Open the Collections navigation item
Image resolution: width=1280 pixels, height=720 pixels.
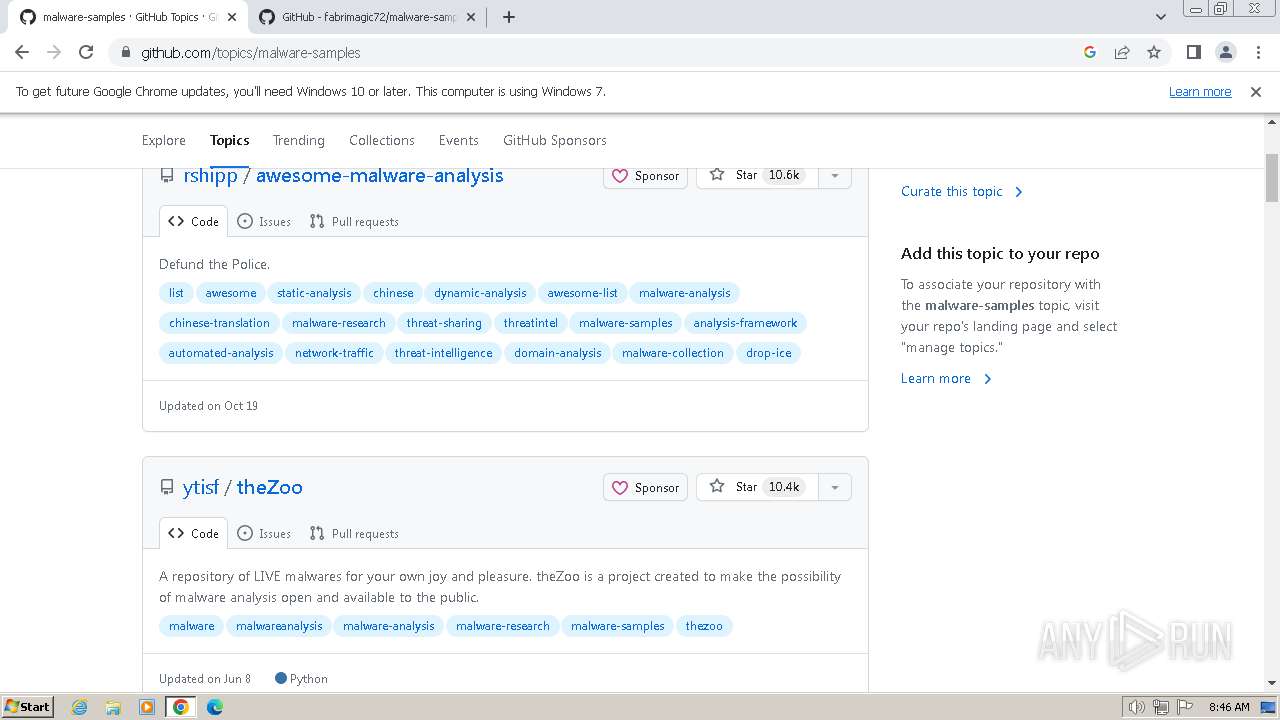point(382,140)
